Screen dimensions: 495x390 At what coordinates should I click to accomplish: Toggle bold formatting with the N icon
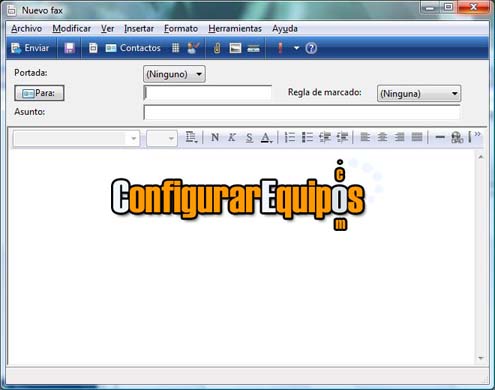(x=215, y=137)
